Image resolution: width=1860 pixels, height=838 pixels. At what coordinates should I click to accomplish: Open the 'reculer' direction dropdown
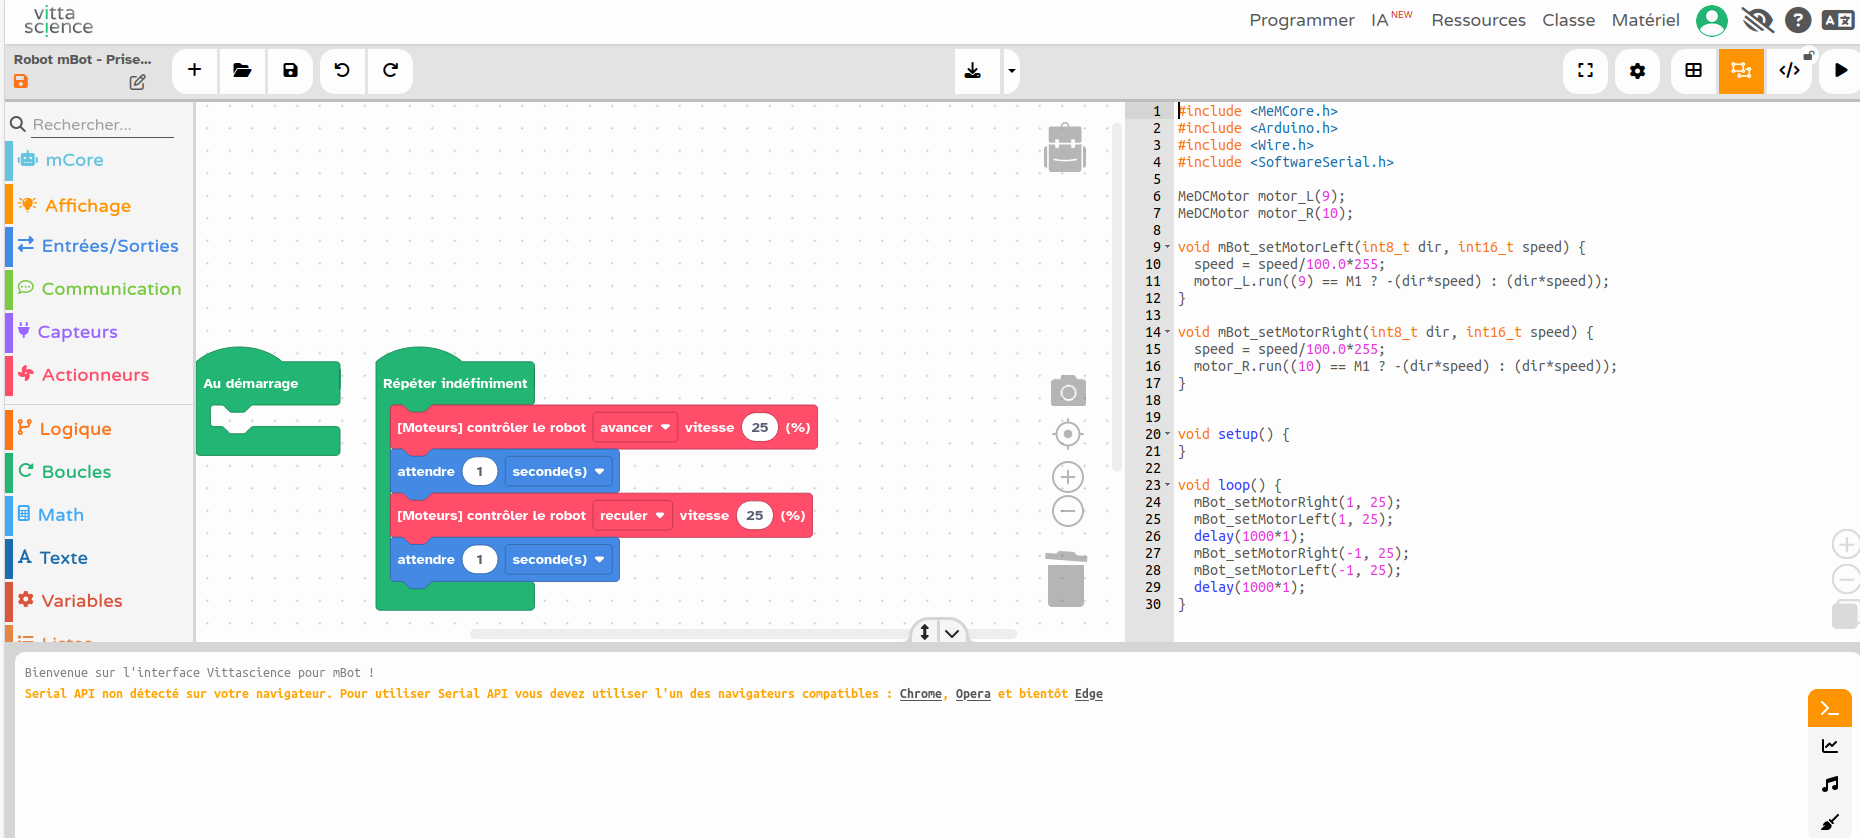click(x=632, y=516)
